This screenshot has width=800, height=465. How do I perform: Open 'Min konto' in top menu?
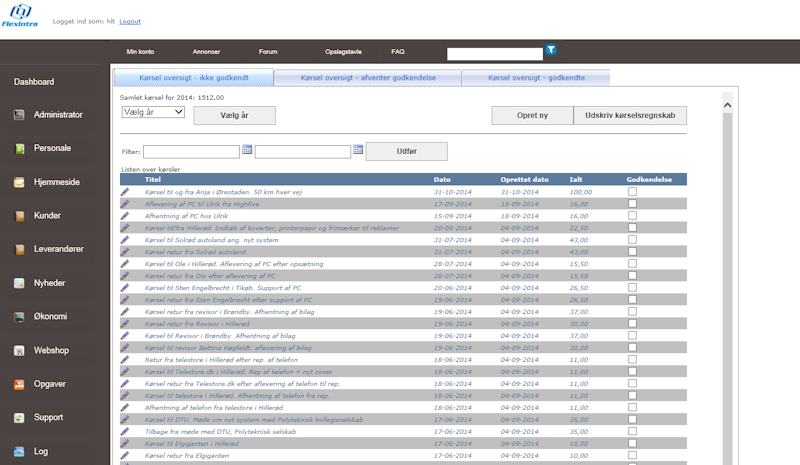140,52
